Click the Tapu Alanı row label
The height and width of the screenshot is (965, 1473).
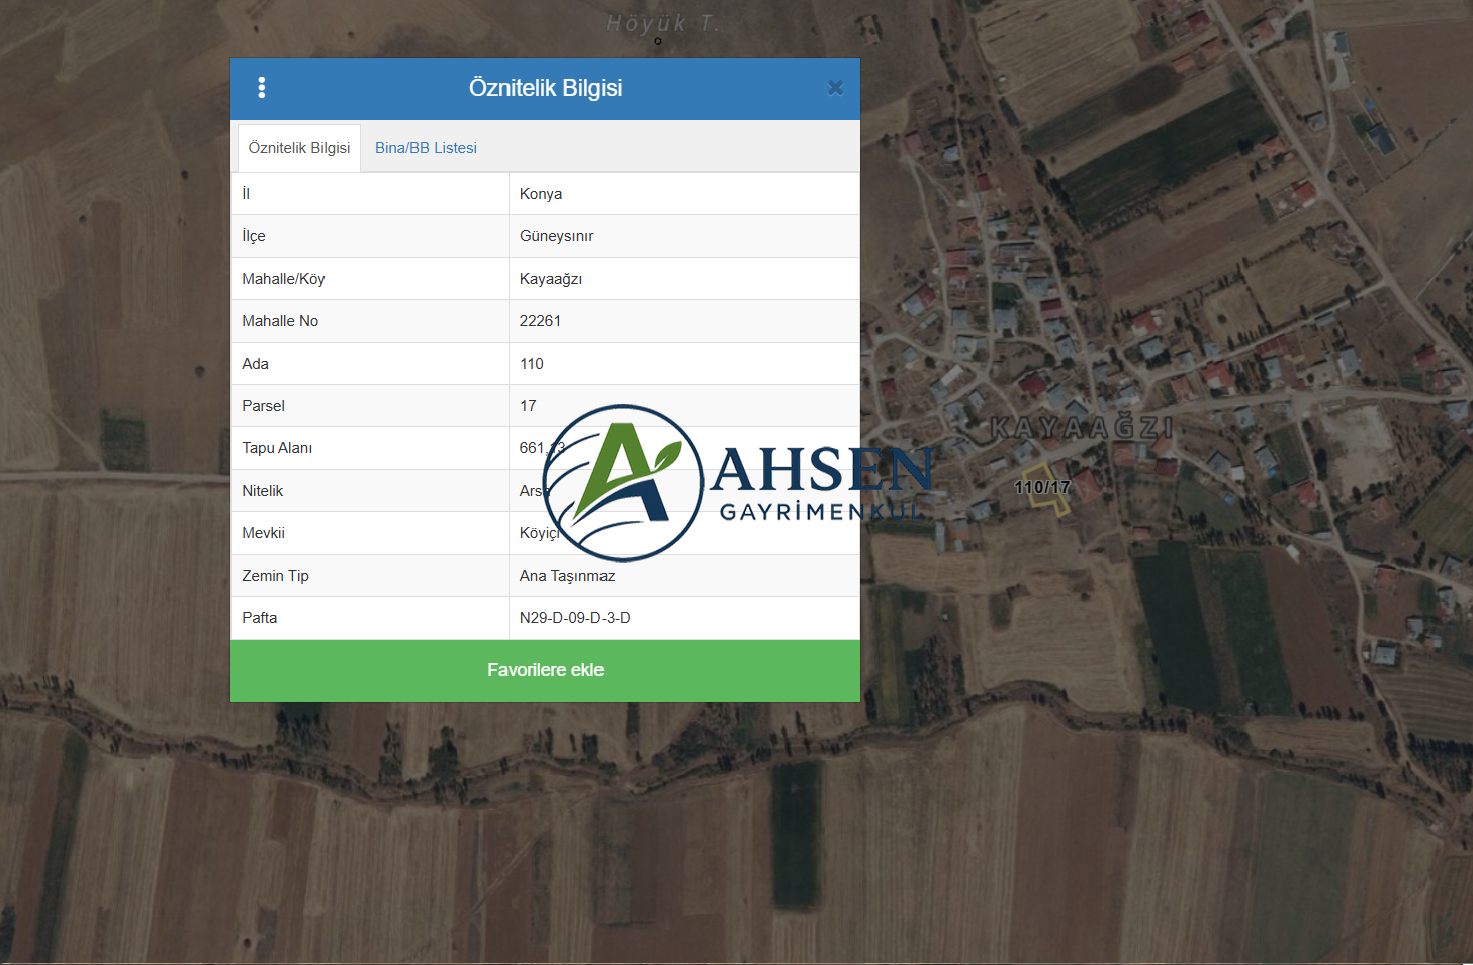coord(277,448)
